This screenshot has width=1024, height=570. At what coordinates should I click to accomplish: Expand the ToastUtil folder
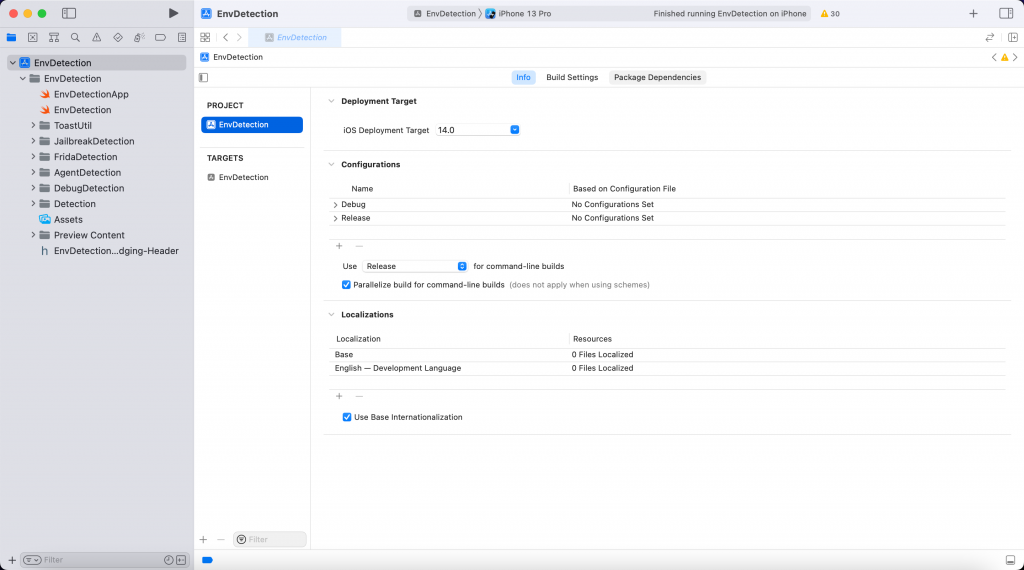click(33, 125)
